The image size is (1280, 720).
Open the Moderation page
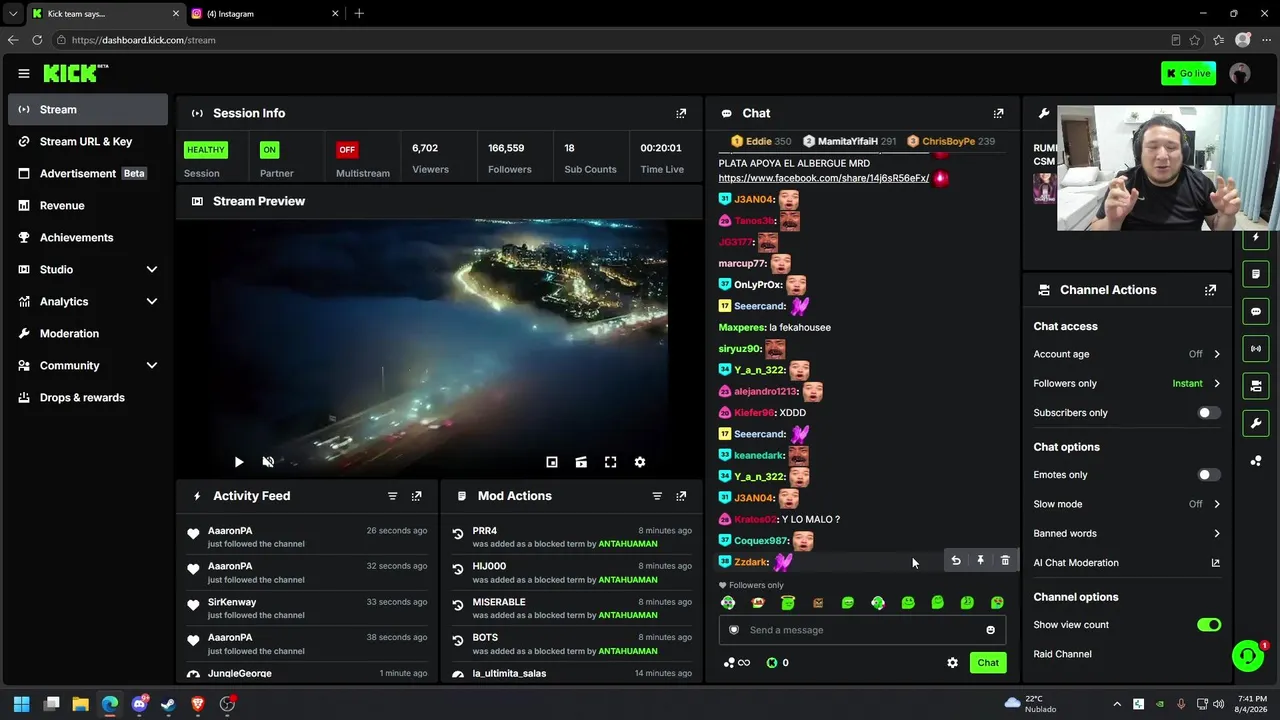pos(88,333)
